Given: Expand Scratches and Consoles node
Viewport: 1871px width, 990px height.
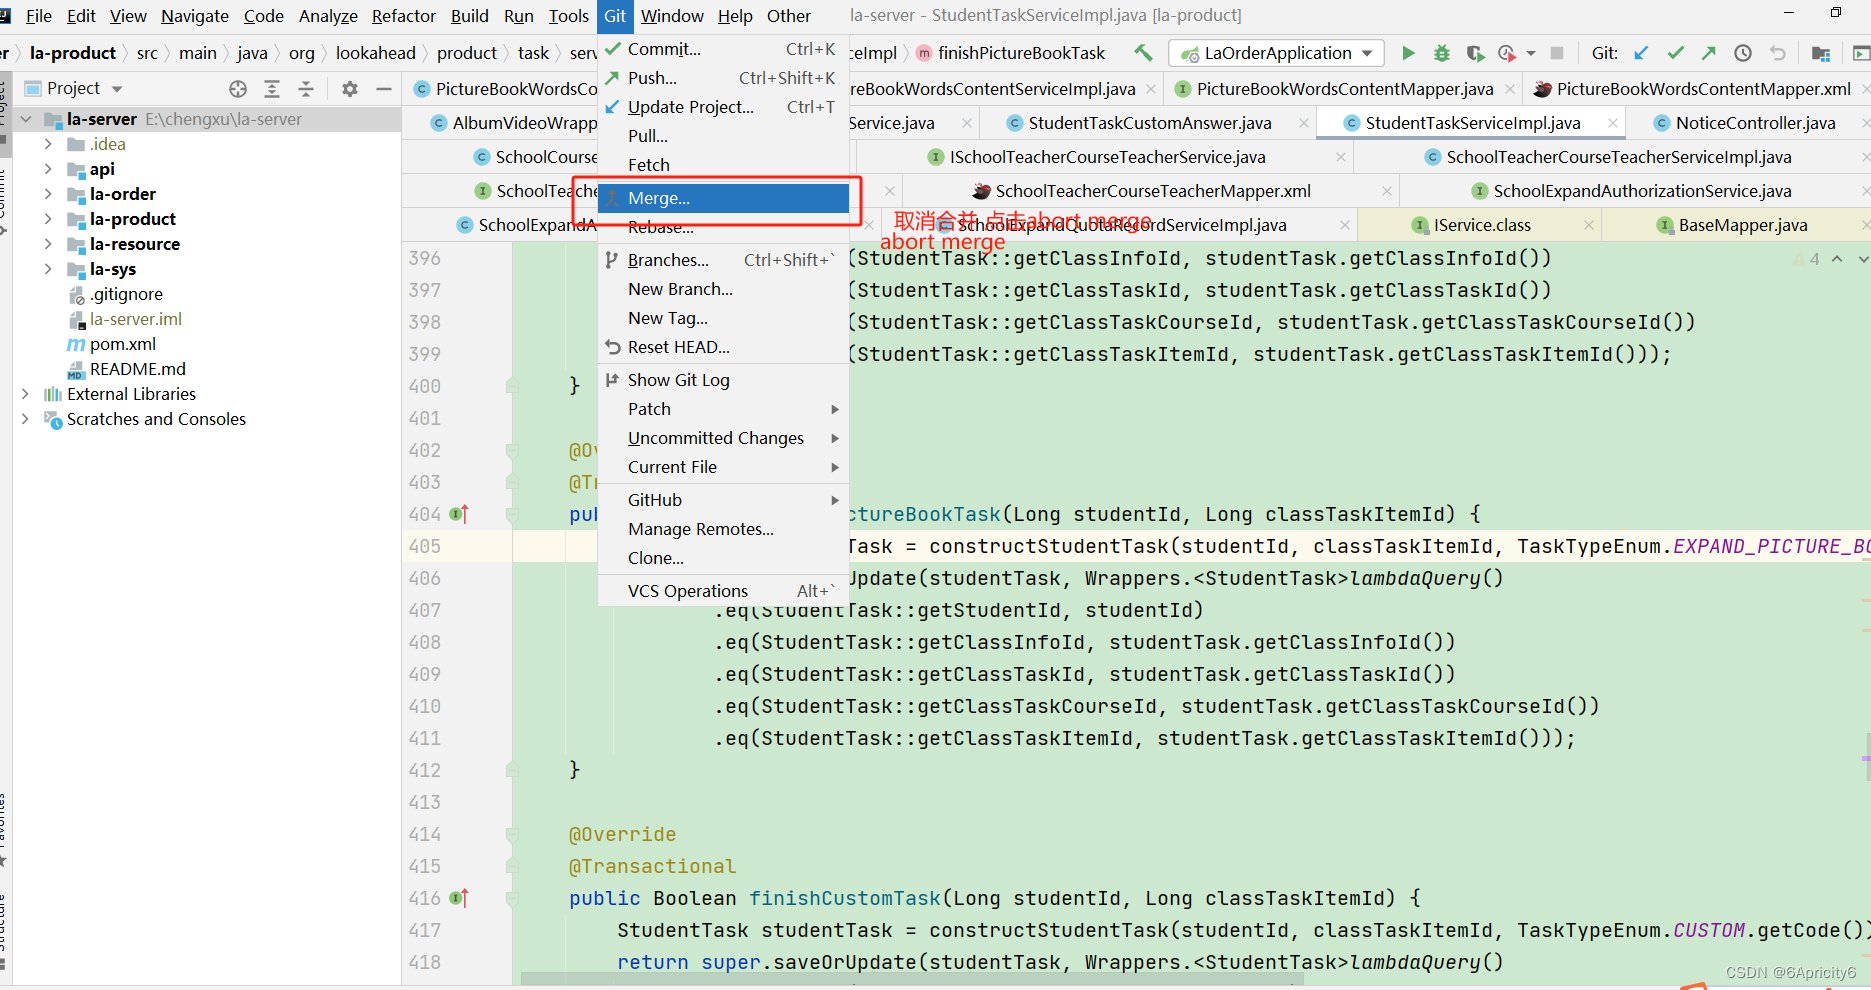Looking at the screenshot, I should pyautogui.click(x=25, y=419).
